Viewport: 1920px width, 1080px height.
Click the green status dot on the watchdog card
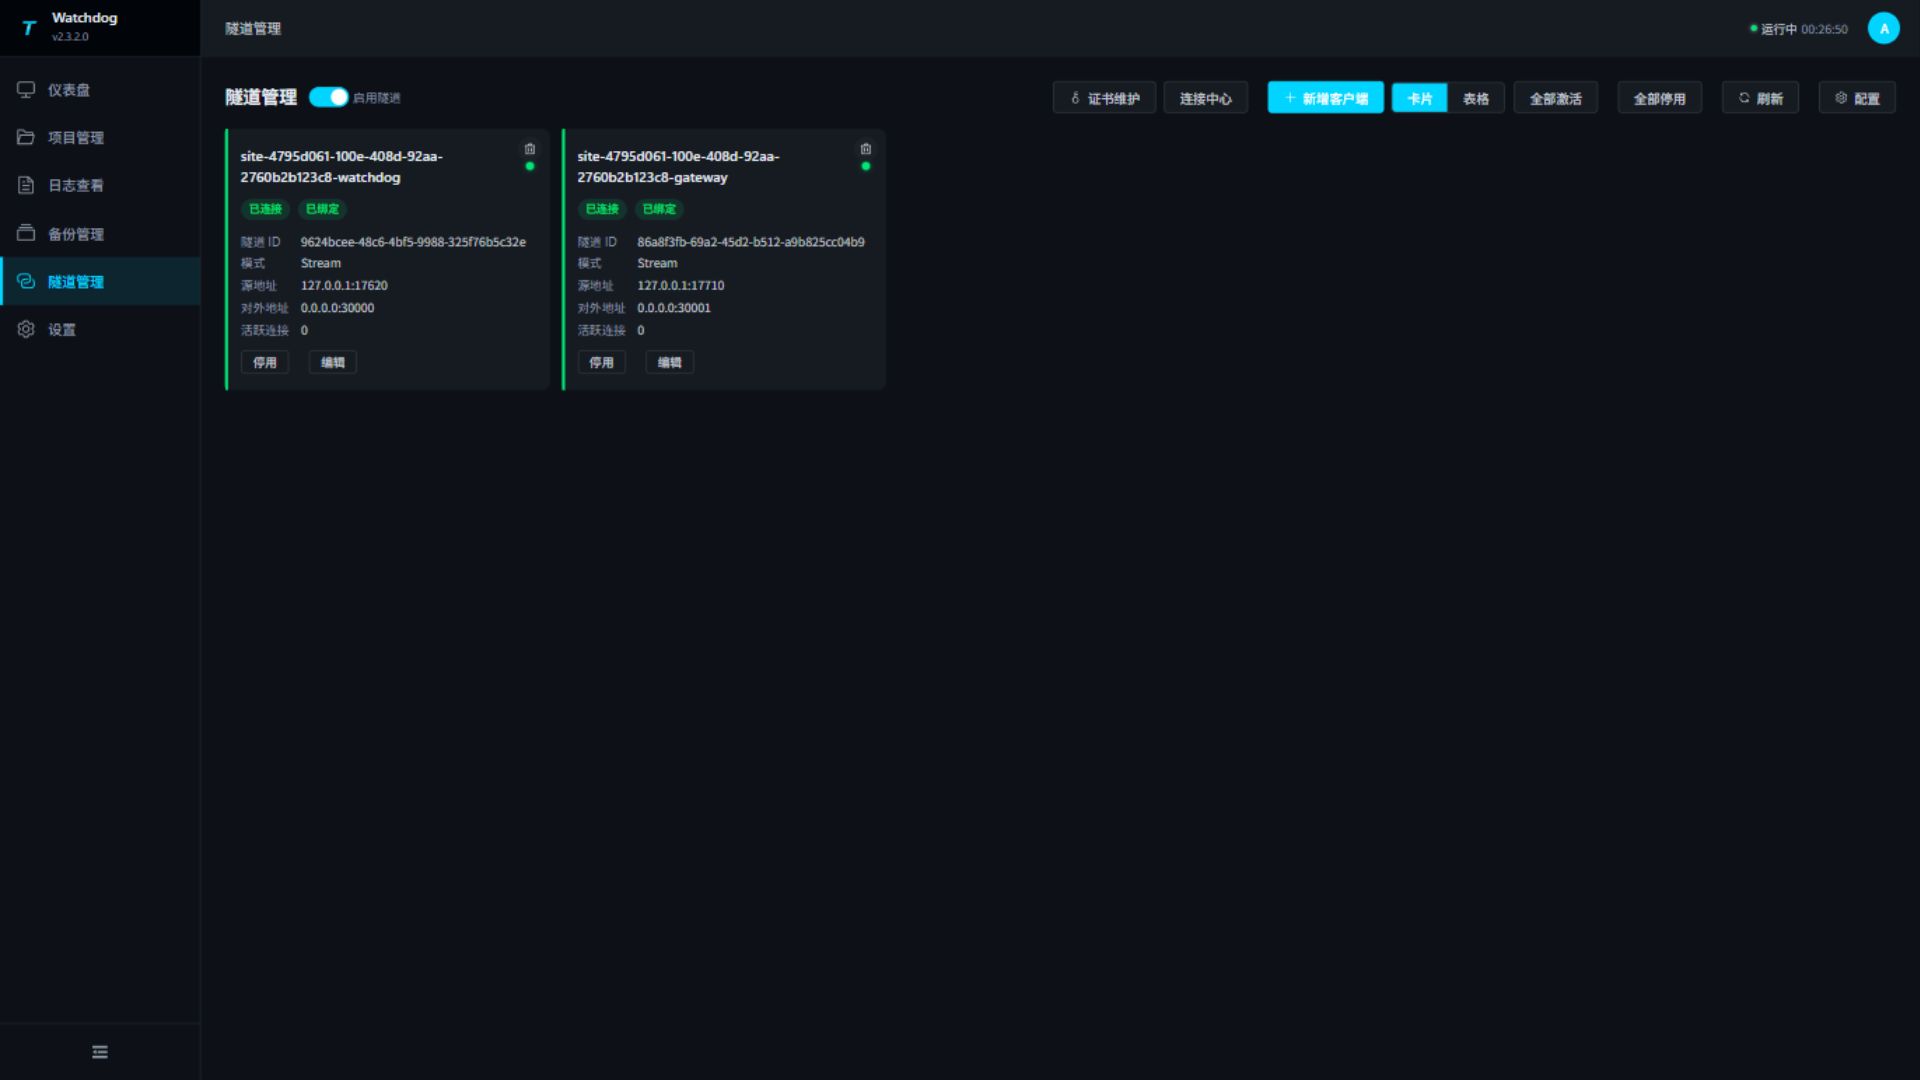pyautogui.click(x=530, y=167)
